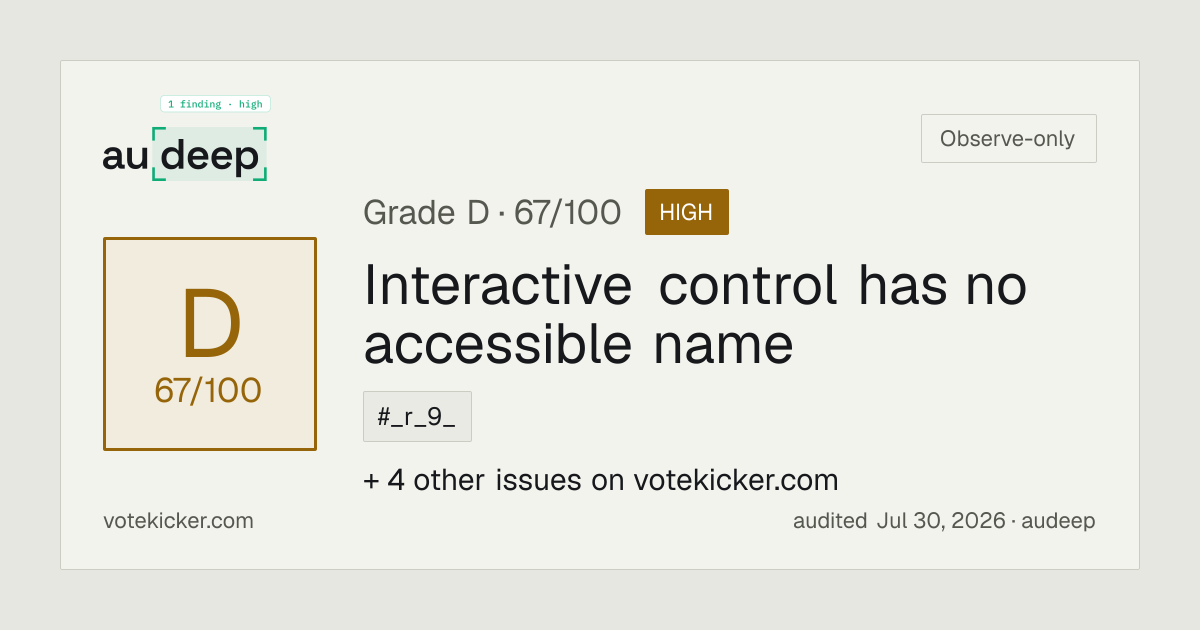Click the audeep name in the footer

(x=1060, y=522)
